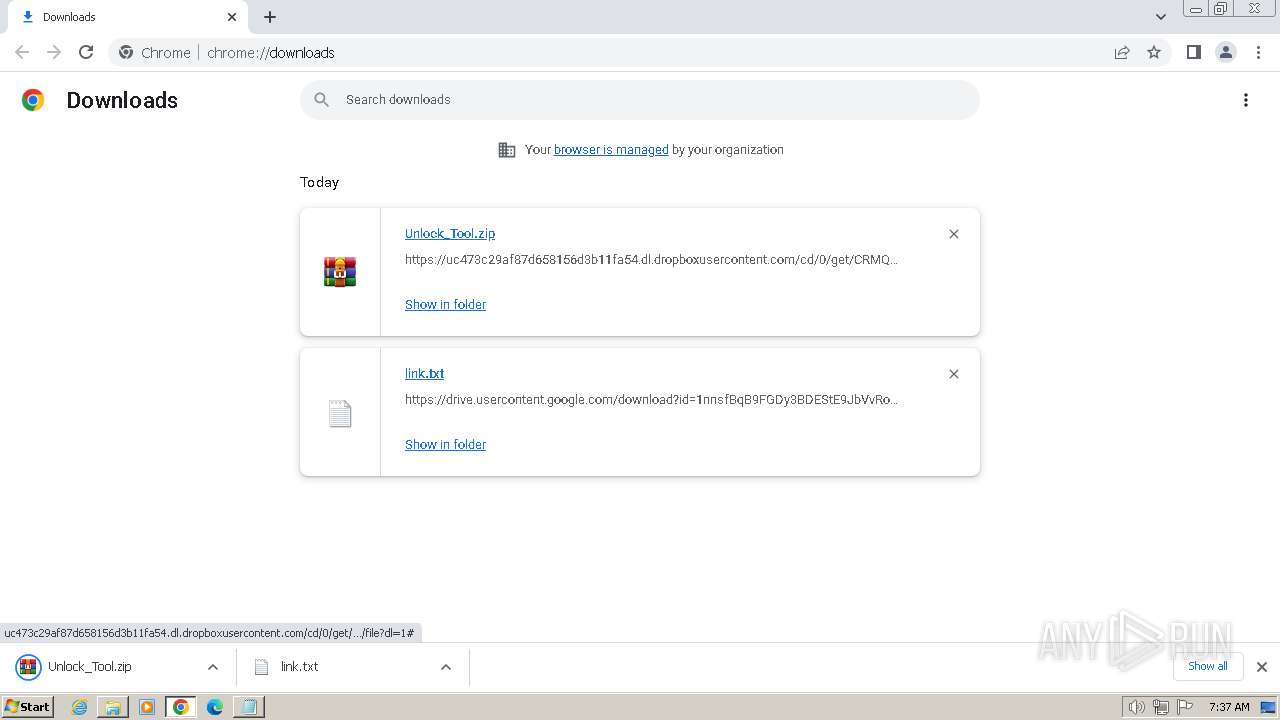Screen dimensions: 1280x720
Task: Click Show all downloads button
Action: click(1207, 666)
